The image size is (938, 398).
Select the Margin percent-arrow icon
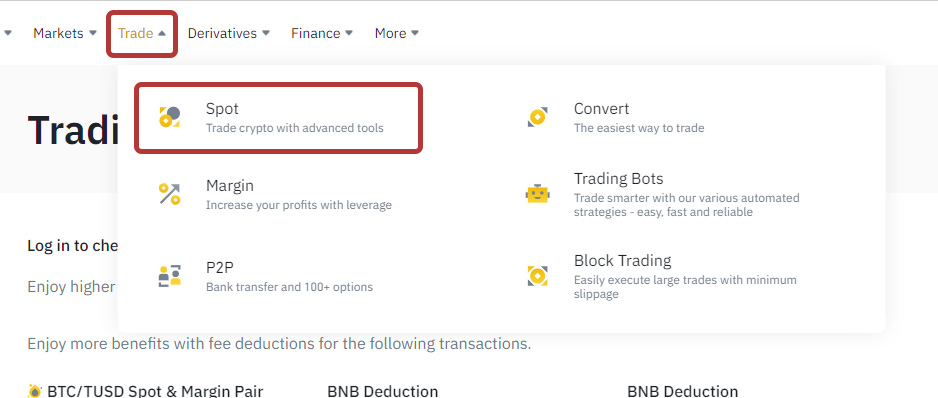click(169, 194)
